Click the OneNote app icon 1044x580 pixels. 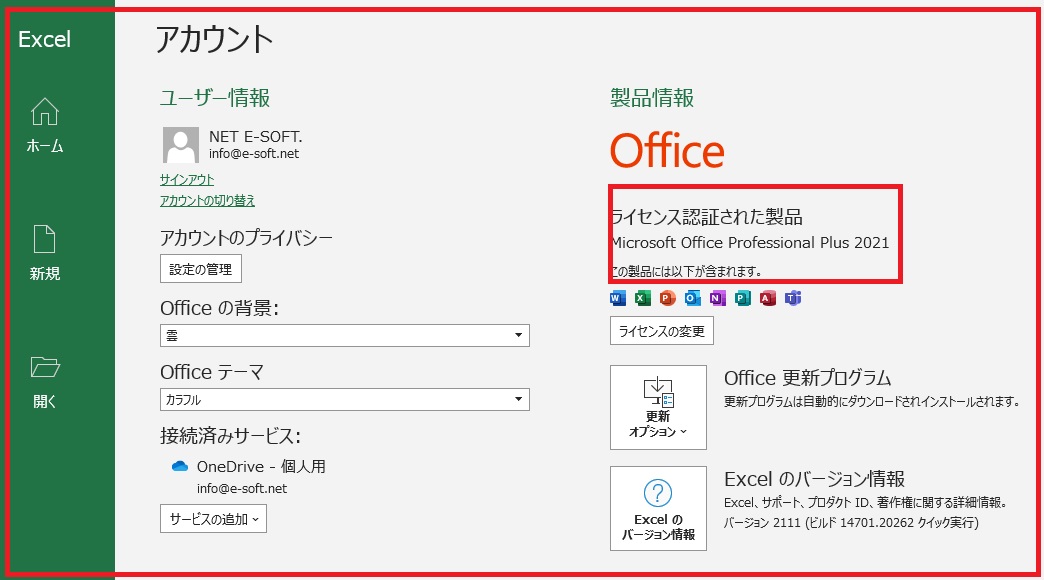(718, 298)
